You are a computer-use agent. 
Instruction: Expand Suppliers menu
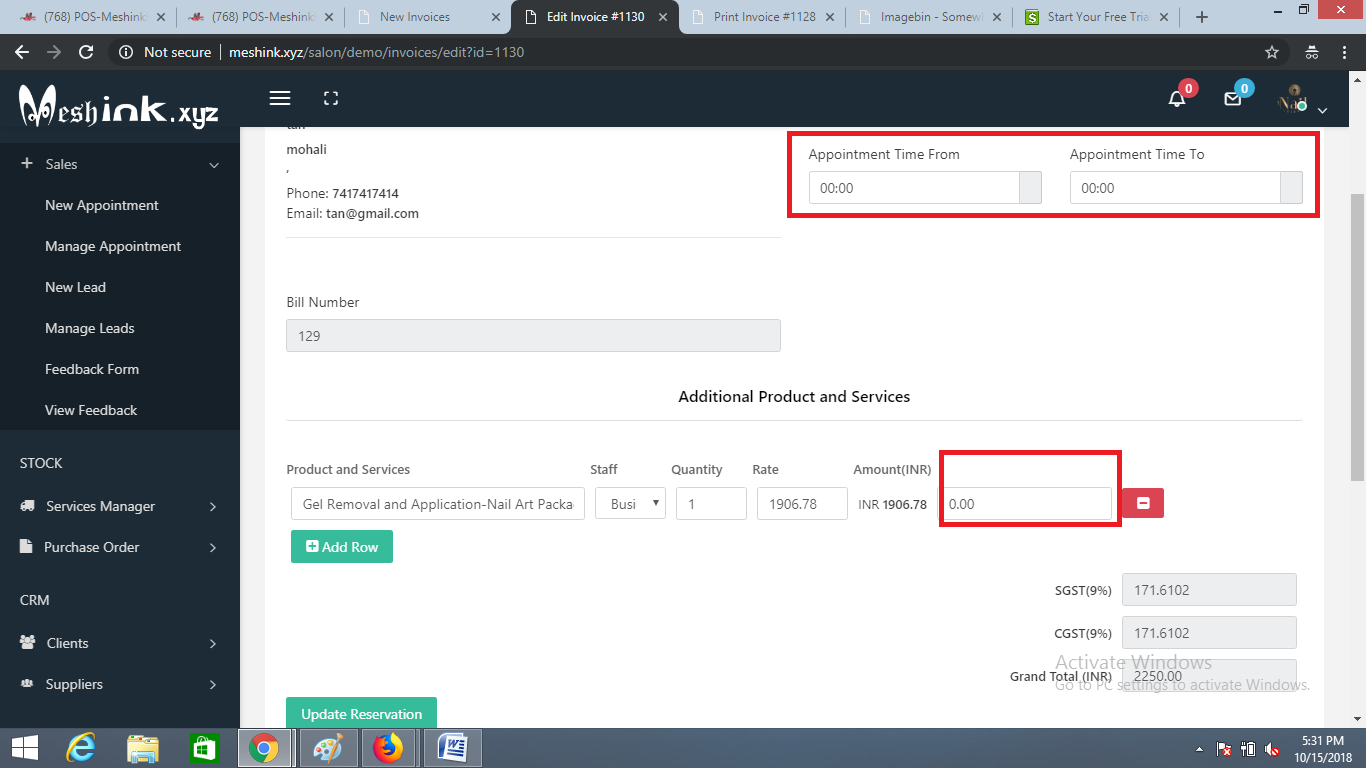tap(120, 684)
